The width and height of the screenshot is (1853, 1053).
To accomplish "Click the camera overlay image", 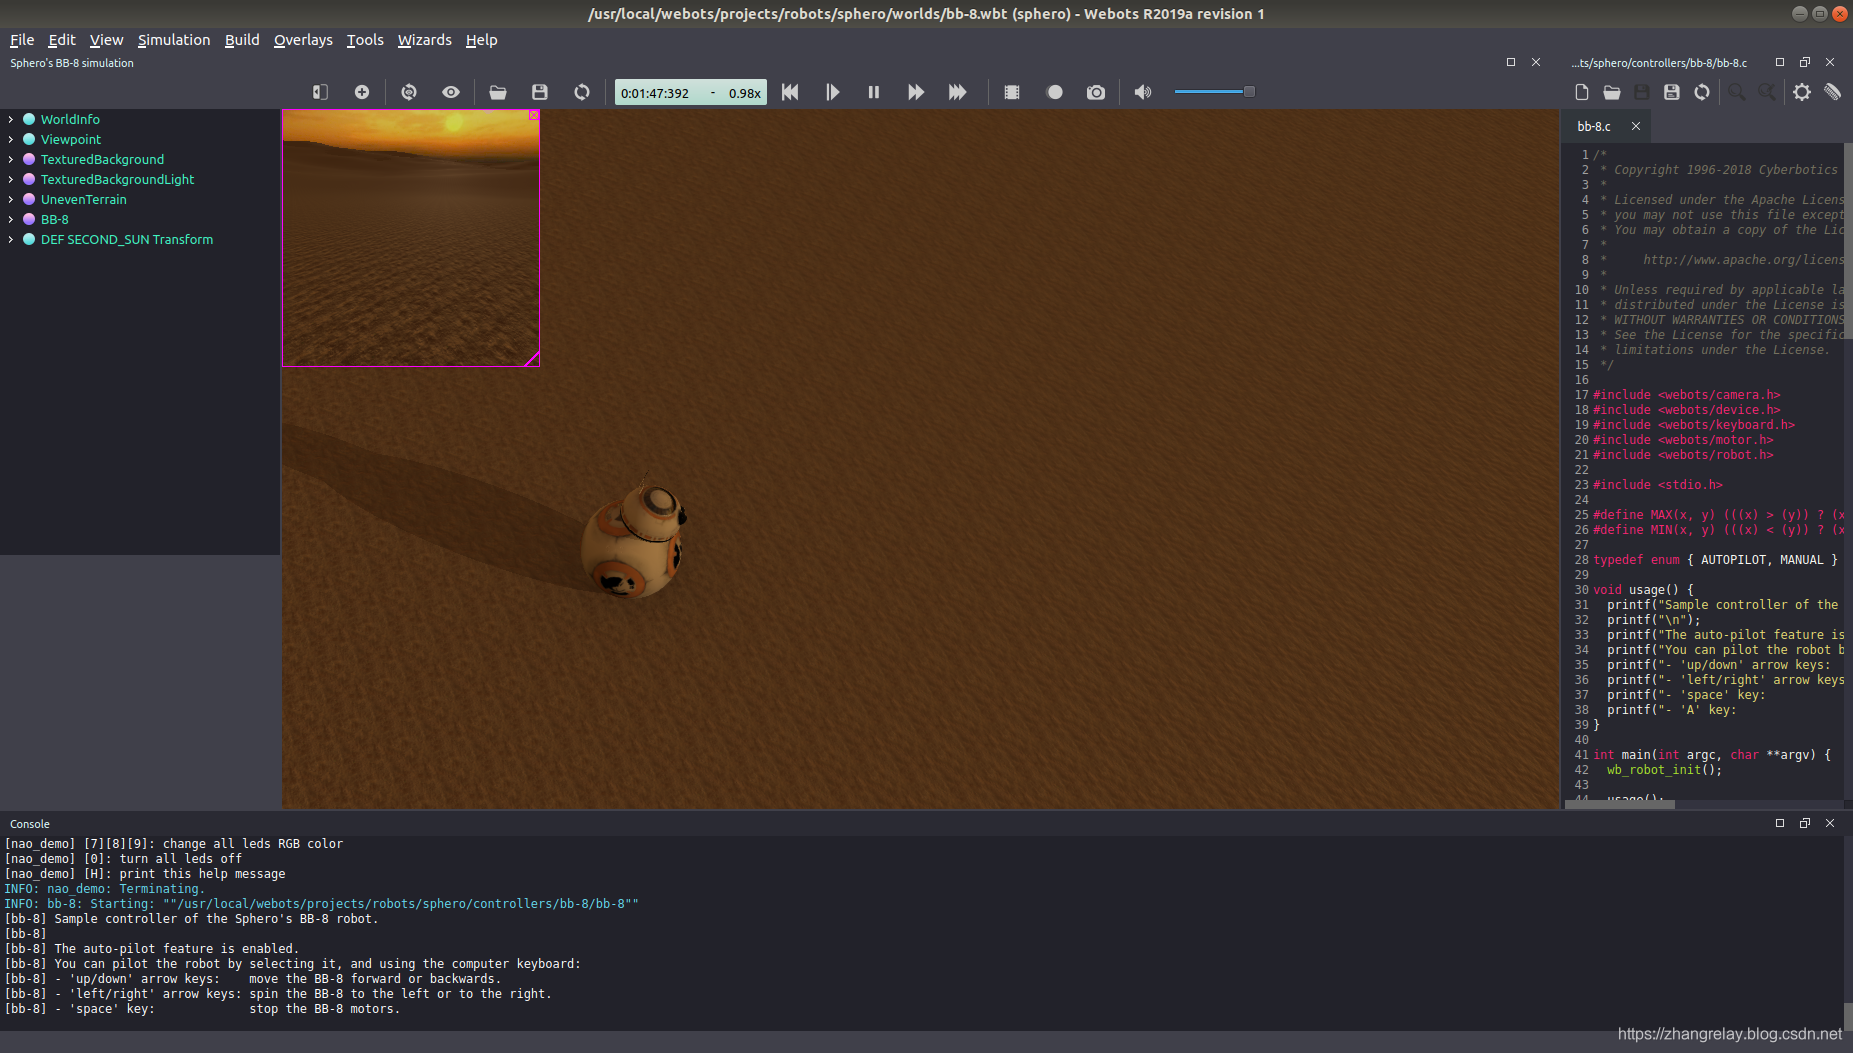I will tap(411, 238).
